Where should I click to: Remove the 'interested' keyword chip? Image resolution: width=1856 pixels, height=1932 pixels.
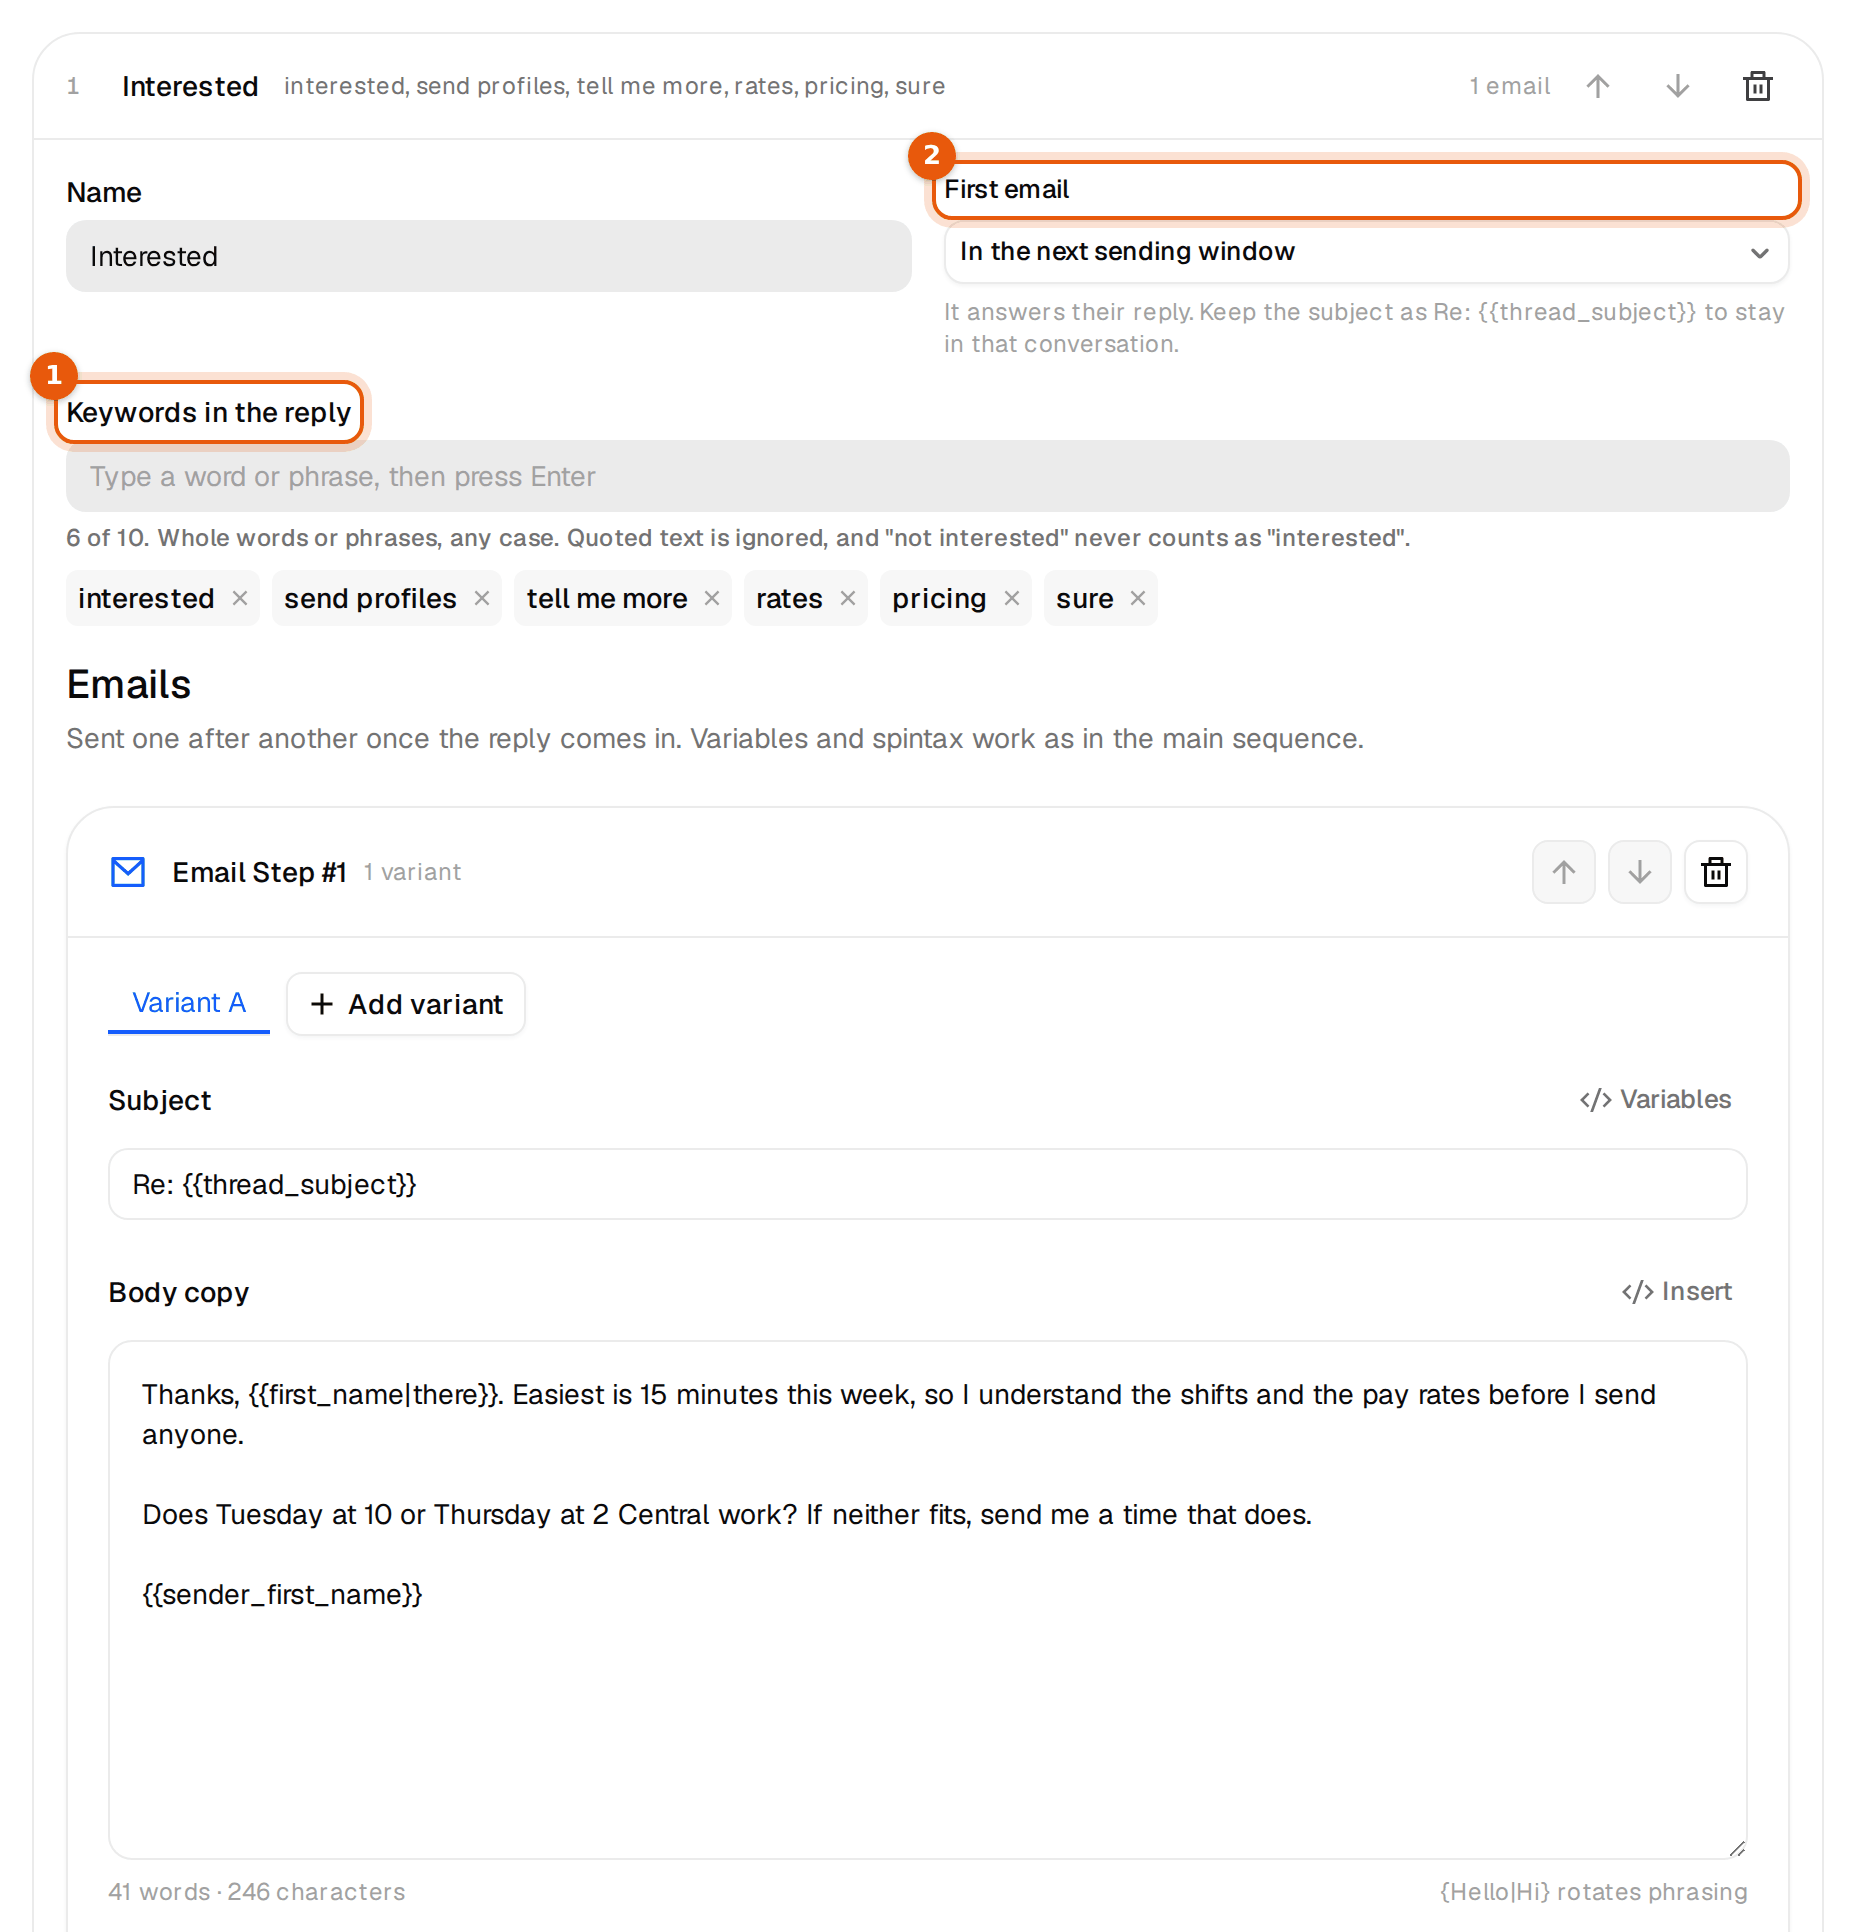coord(240,598)
